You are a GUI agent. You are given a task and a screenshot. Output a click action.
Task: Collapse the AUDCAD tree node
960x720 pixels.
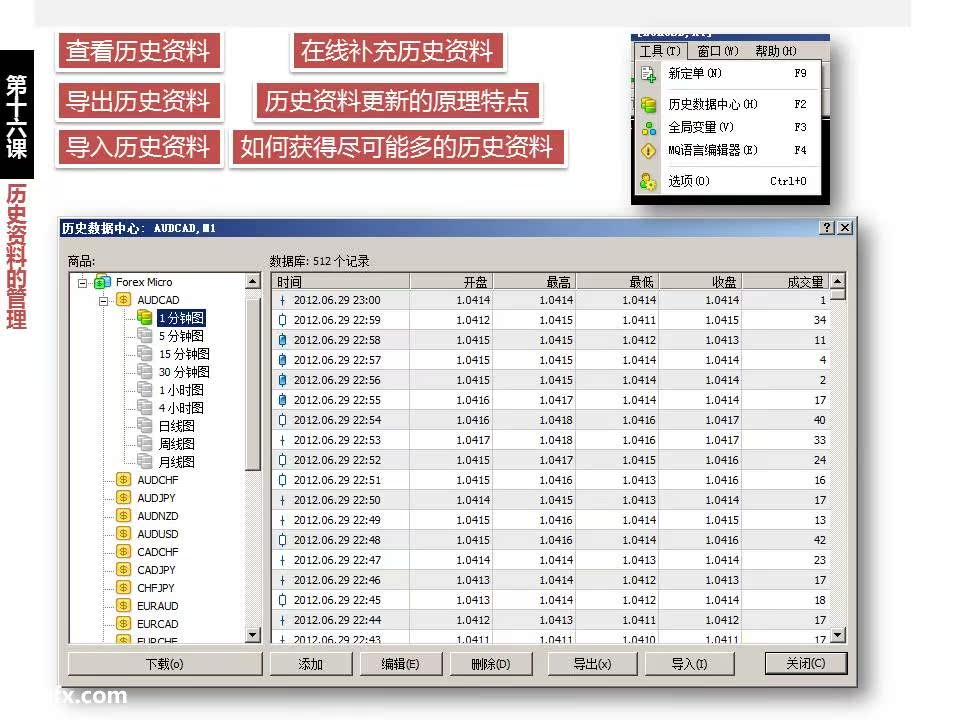tap(103, 300)
